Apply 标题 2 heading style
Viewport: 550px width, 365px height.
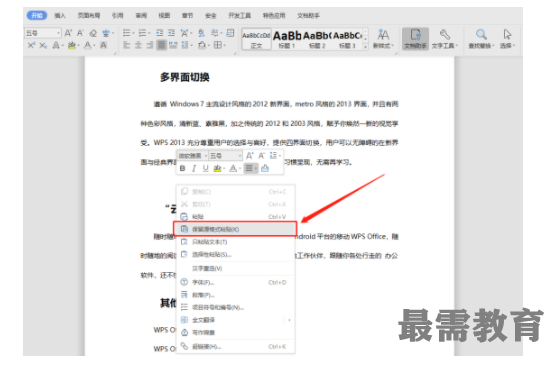click(x=317, y=39)
